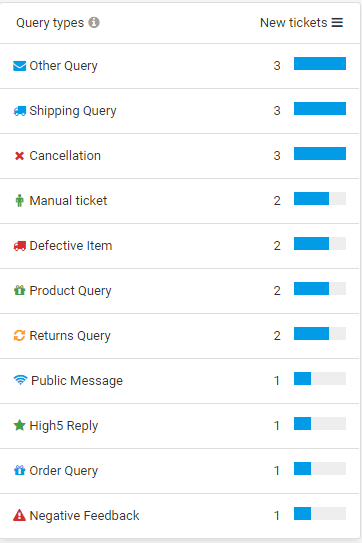Click the Public Message progress bar

(320, 379)
